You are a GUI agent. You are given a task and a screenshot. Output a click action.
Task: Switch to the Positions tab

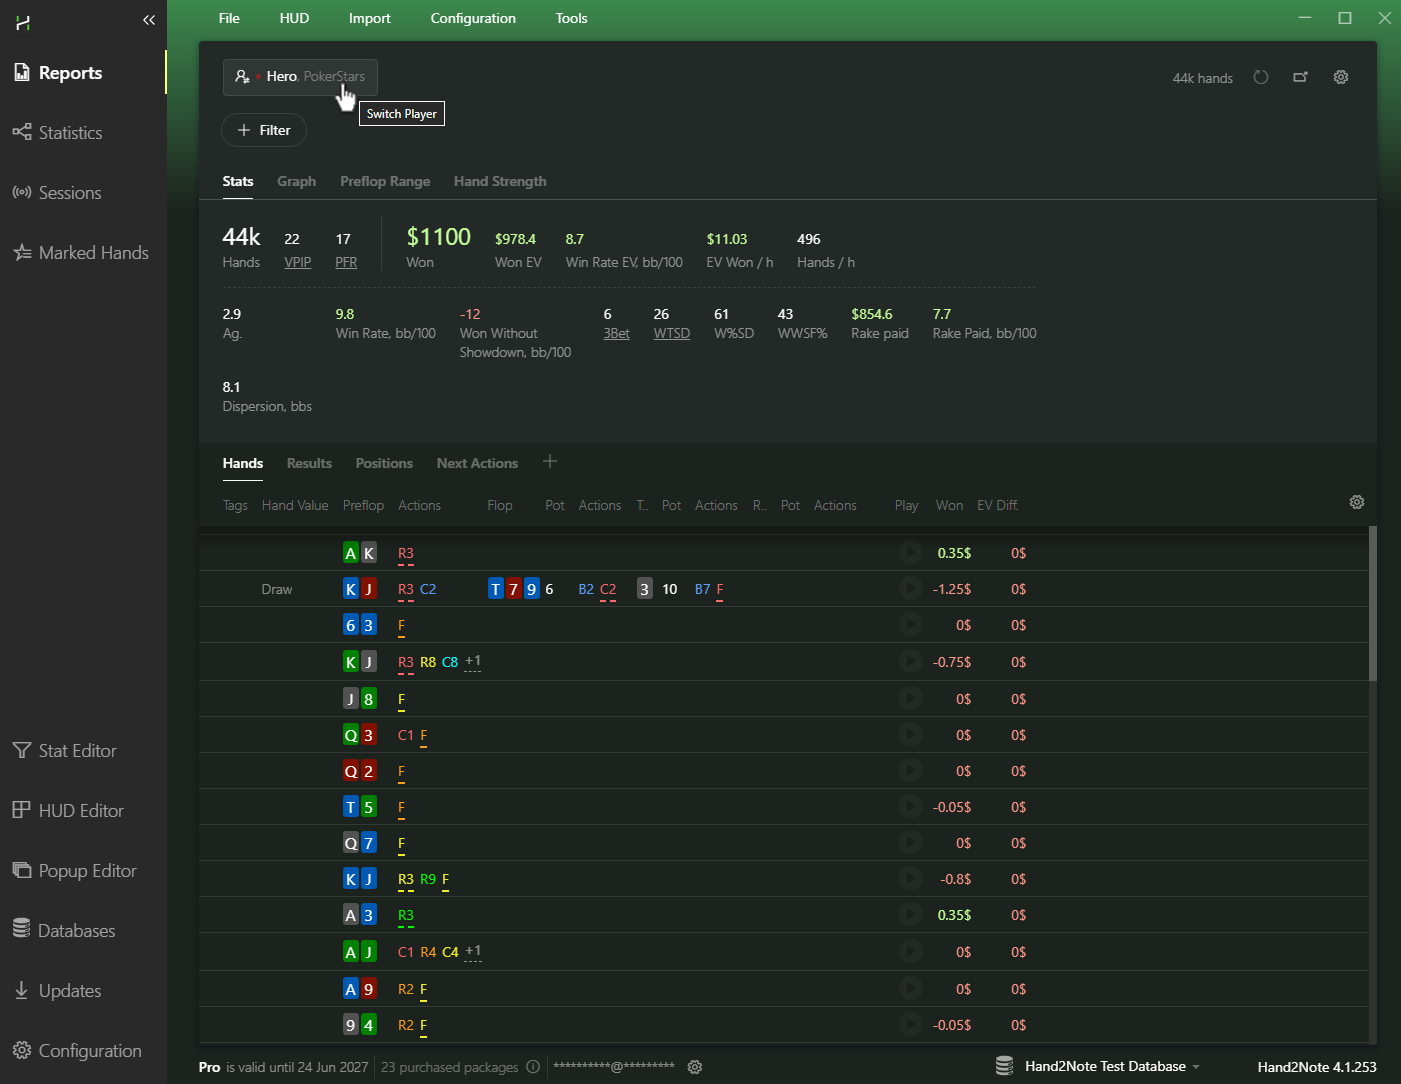[384, 463]
